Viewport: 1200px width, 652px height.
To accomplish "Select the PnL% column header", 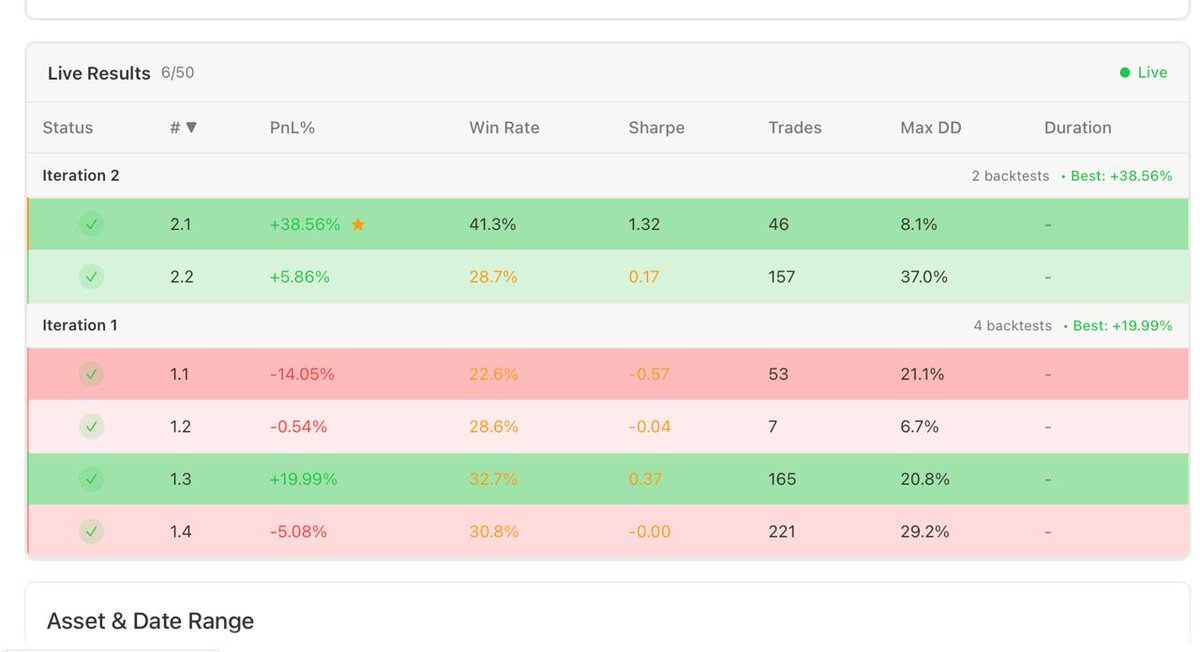I will coord(292,127).
